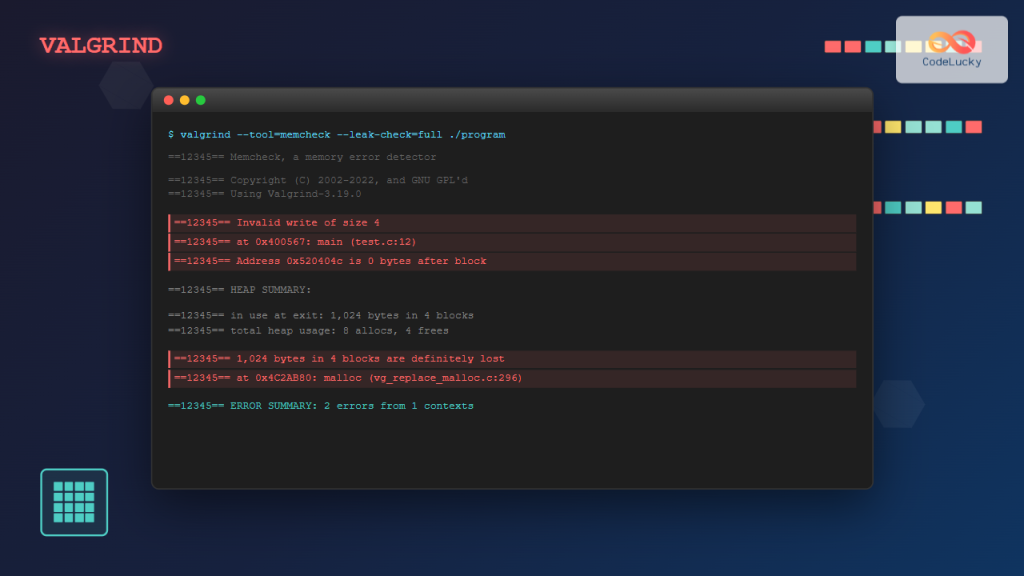Click the hexagon shape under the VALGRIND title
The image size is (1024, 576).
coord(125,85)
